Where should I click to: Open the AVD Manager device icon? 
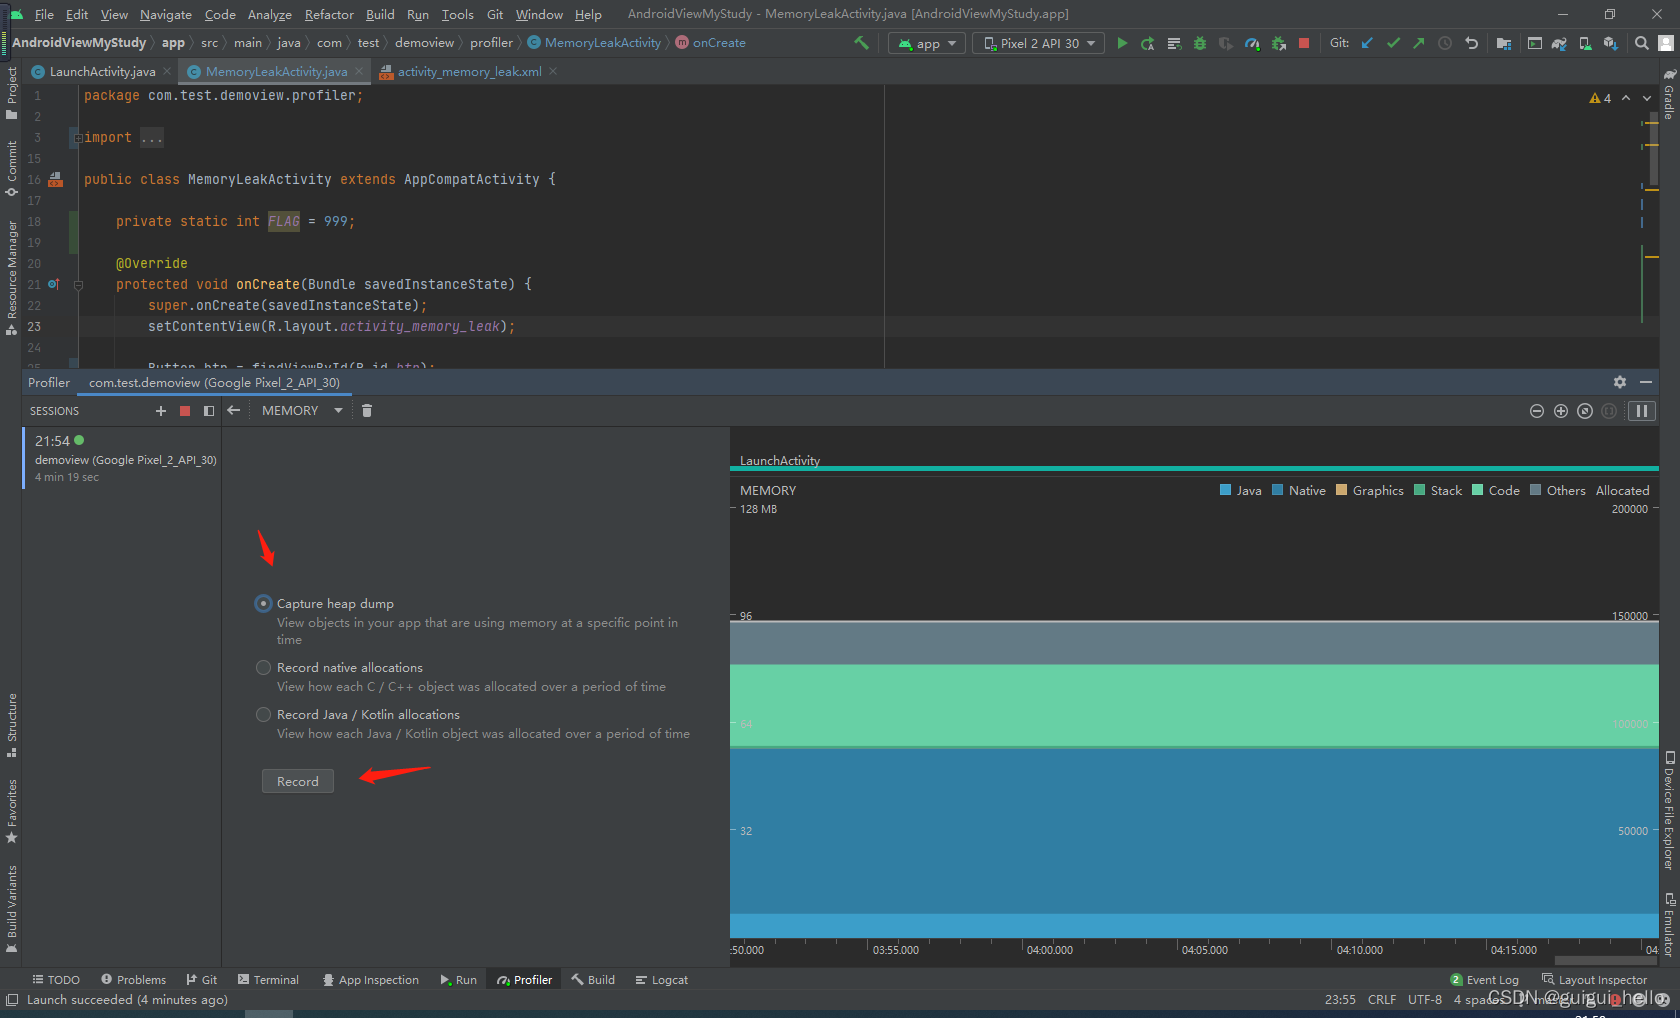click(1585, 43)
